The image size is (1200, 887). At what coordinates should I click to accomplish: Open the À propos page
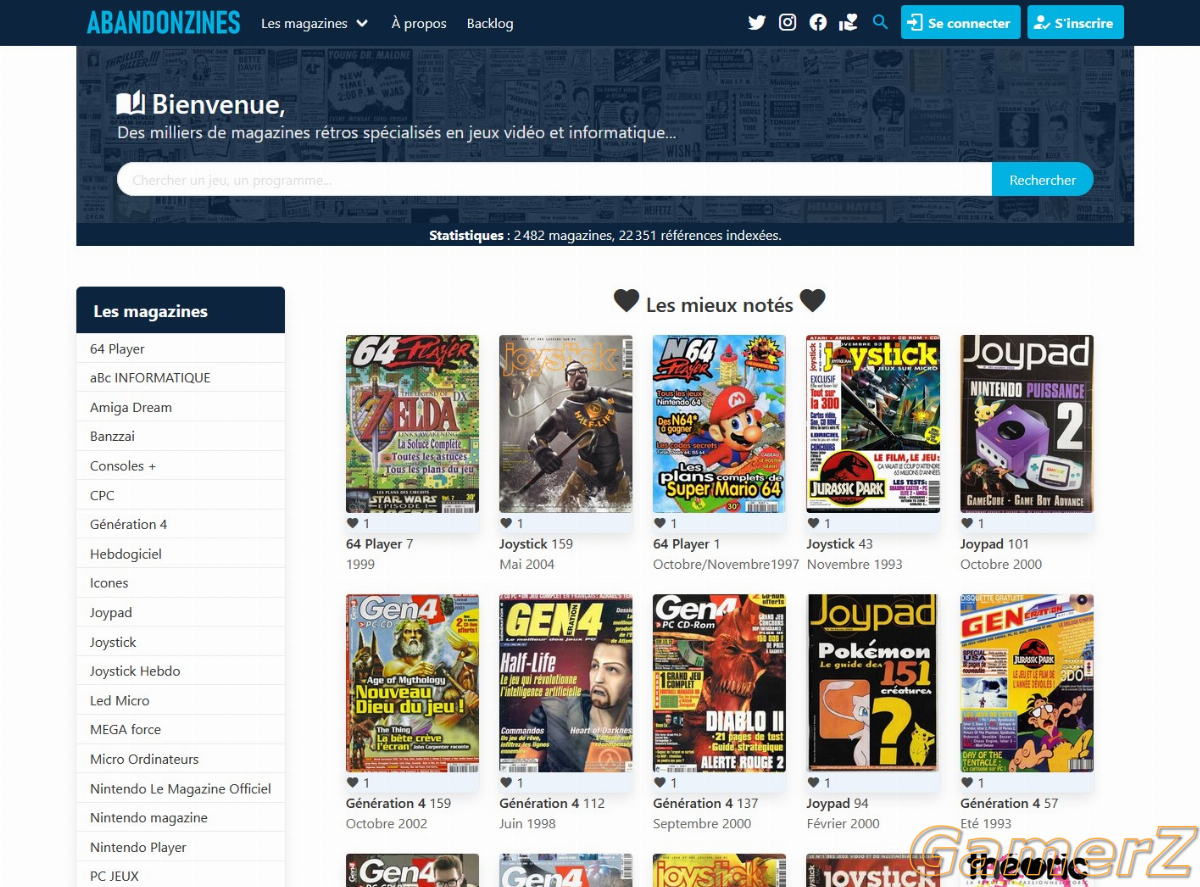419,23
